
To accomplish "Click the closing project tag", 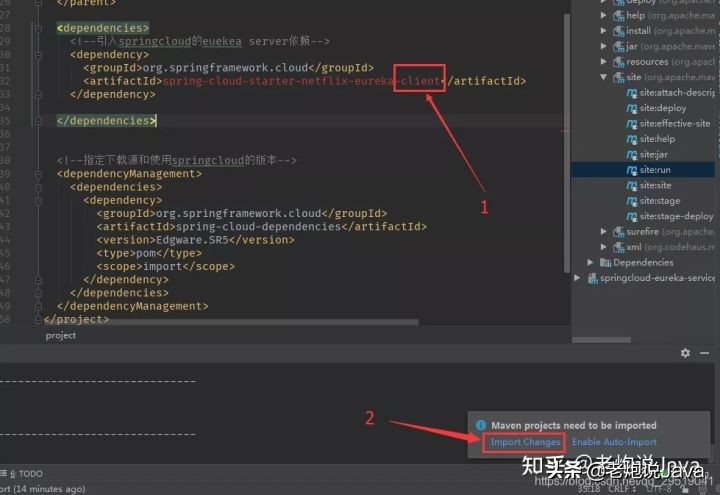I will tap(77, 319).
